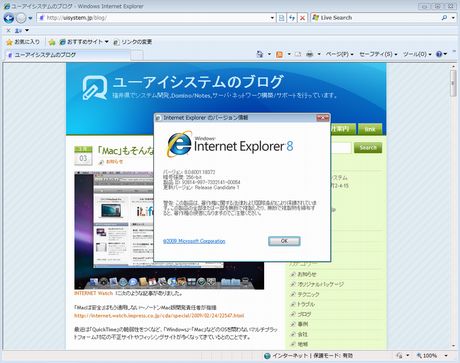Expand the Print options dropdown arrow
Screen dimensions: 460x363
point(319,54)
